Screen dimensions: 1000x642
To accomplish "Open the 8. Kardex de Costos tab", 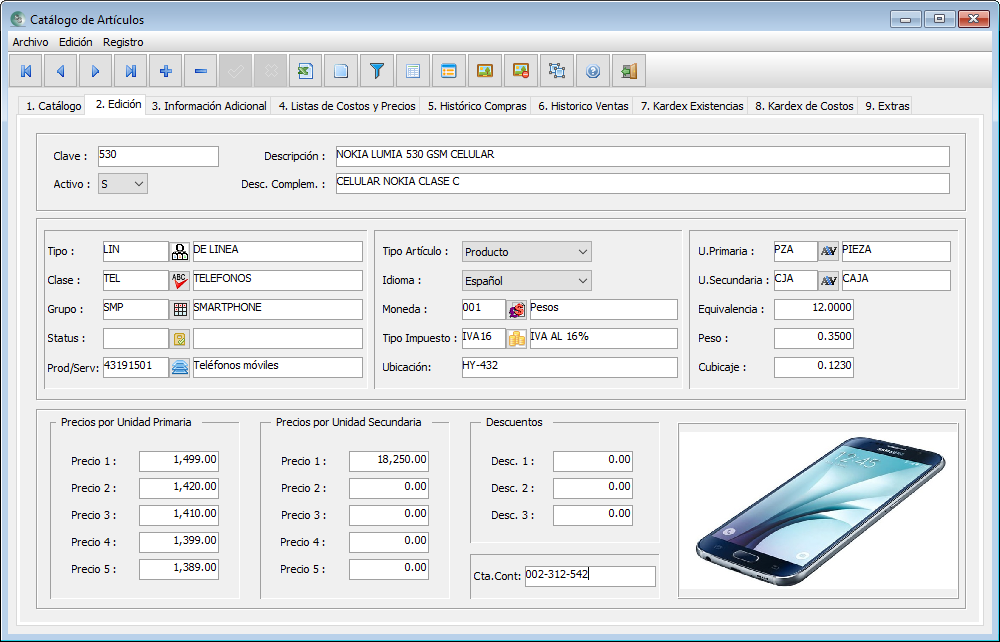I will (x=804, y=106).
